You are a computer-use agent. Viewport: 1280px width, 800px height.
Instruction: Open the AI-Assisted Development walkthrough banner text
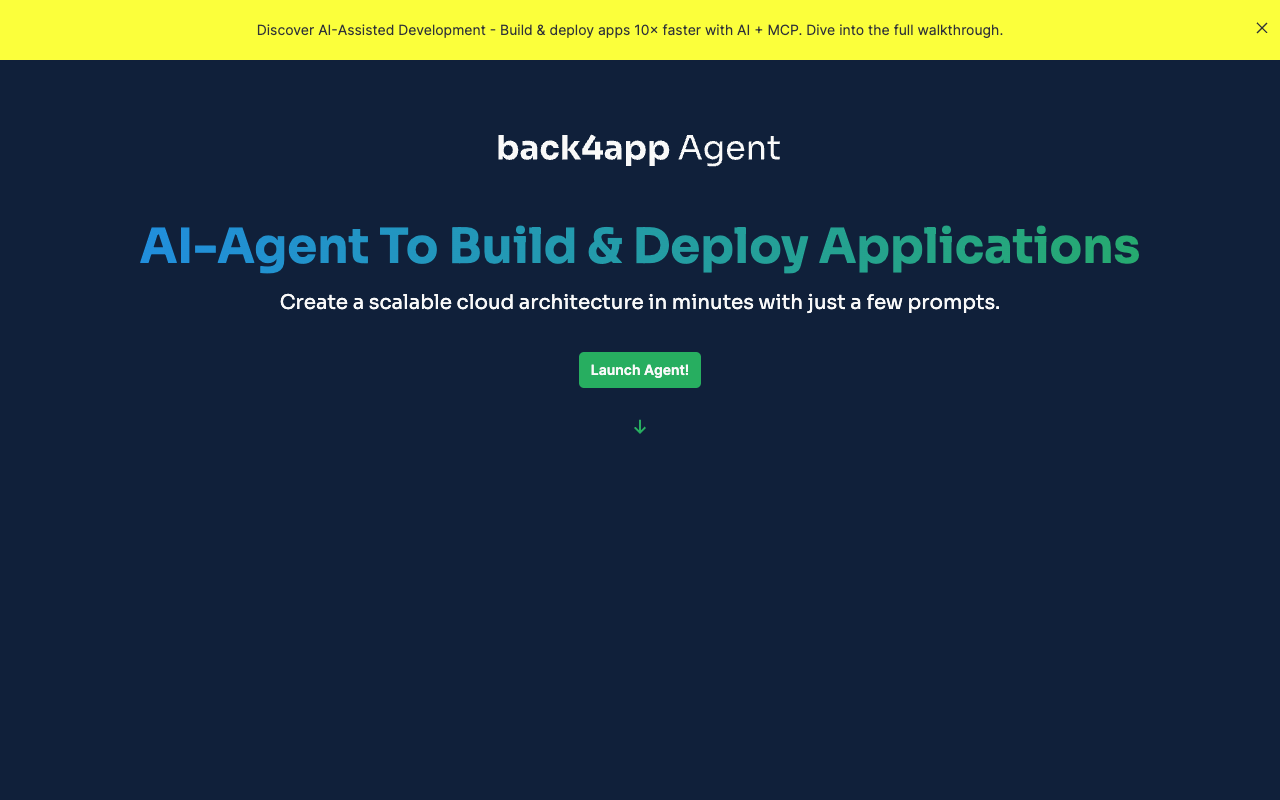[x=630, y=30]
